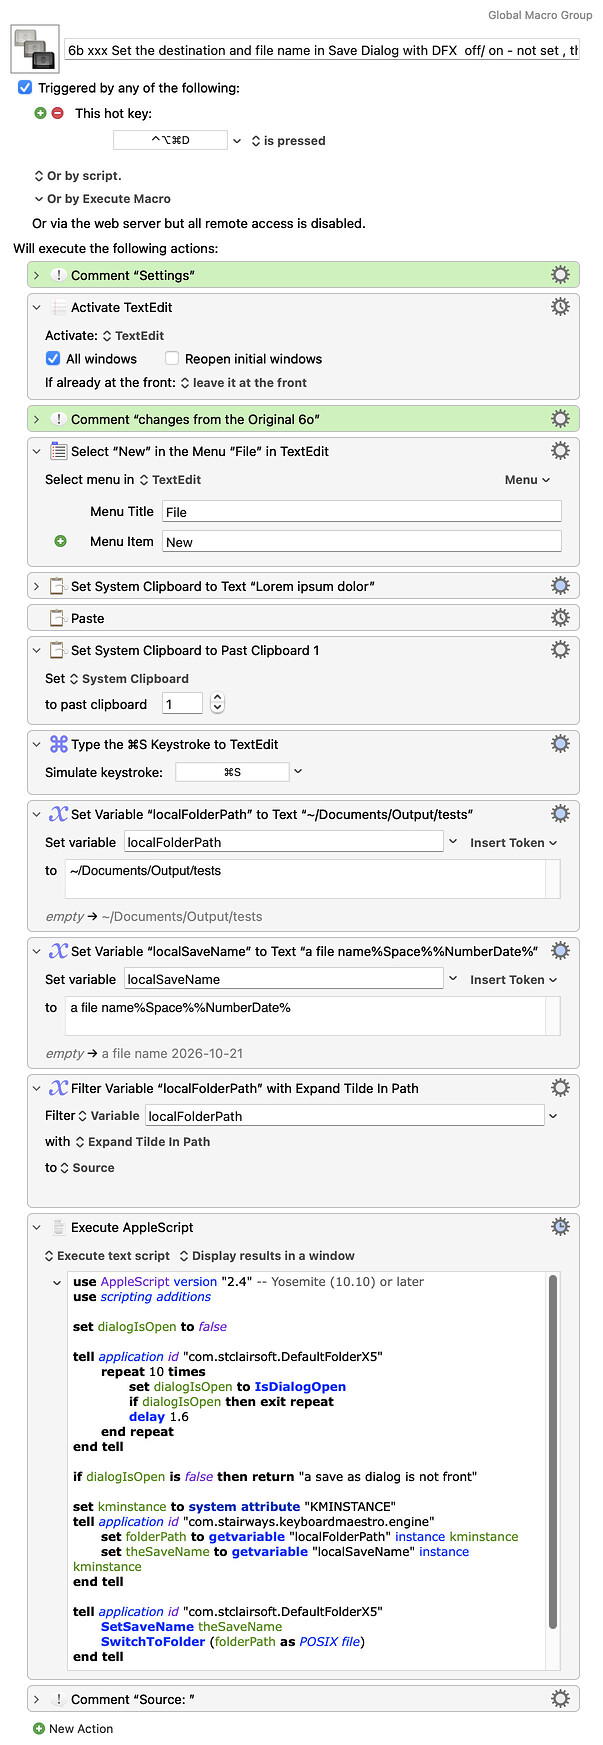603x1745 pixels.
Task: Click the localFolderPath variable name field
Action: 284,842
